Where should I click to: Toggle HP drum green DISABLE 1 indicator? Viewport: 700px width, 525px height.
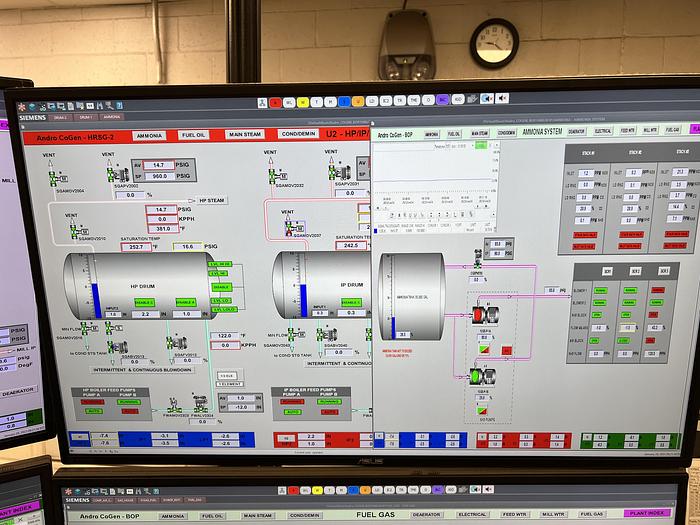[145, 302]
